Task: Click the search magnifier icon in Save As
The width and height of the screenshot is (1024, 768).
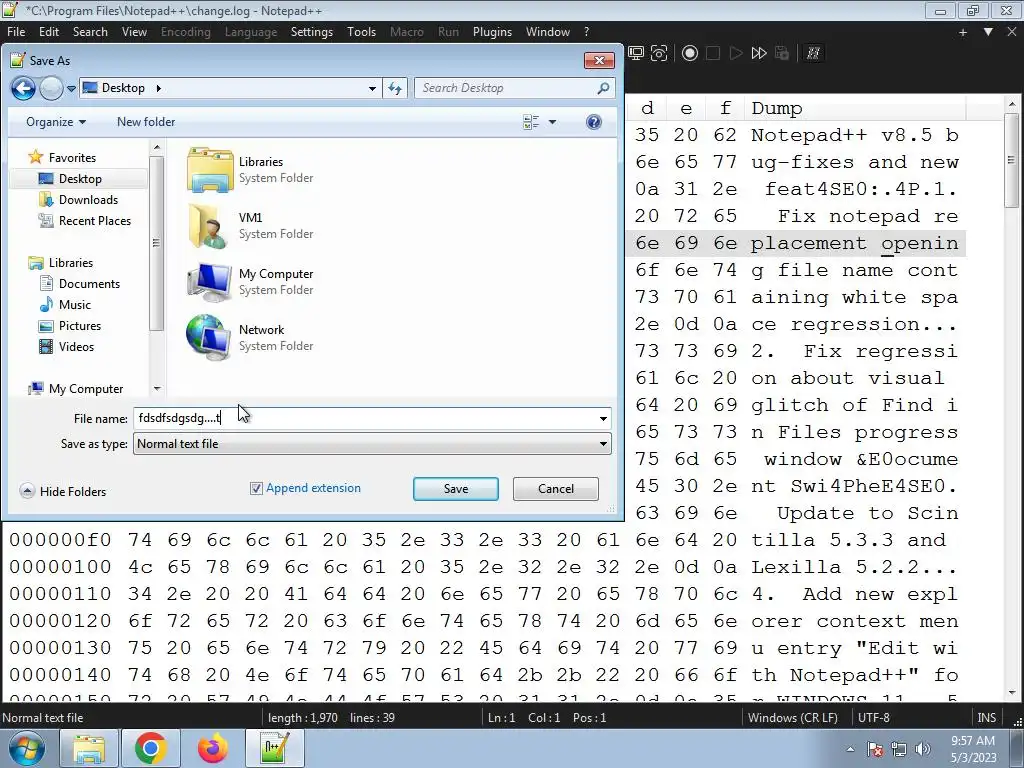Action: [603, 88]
